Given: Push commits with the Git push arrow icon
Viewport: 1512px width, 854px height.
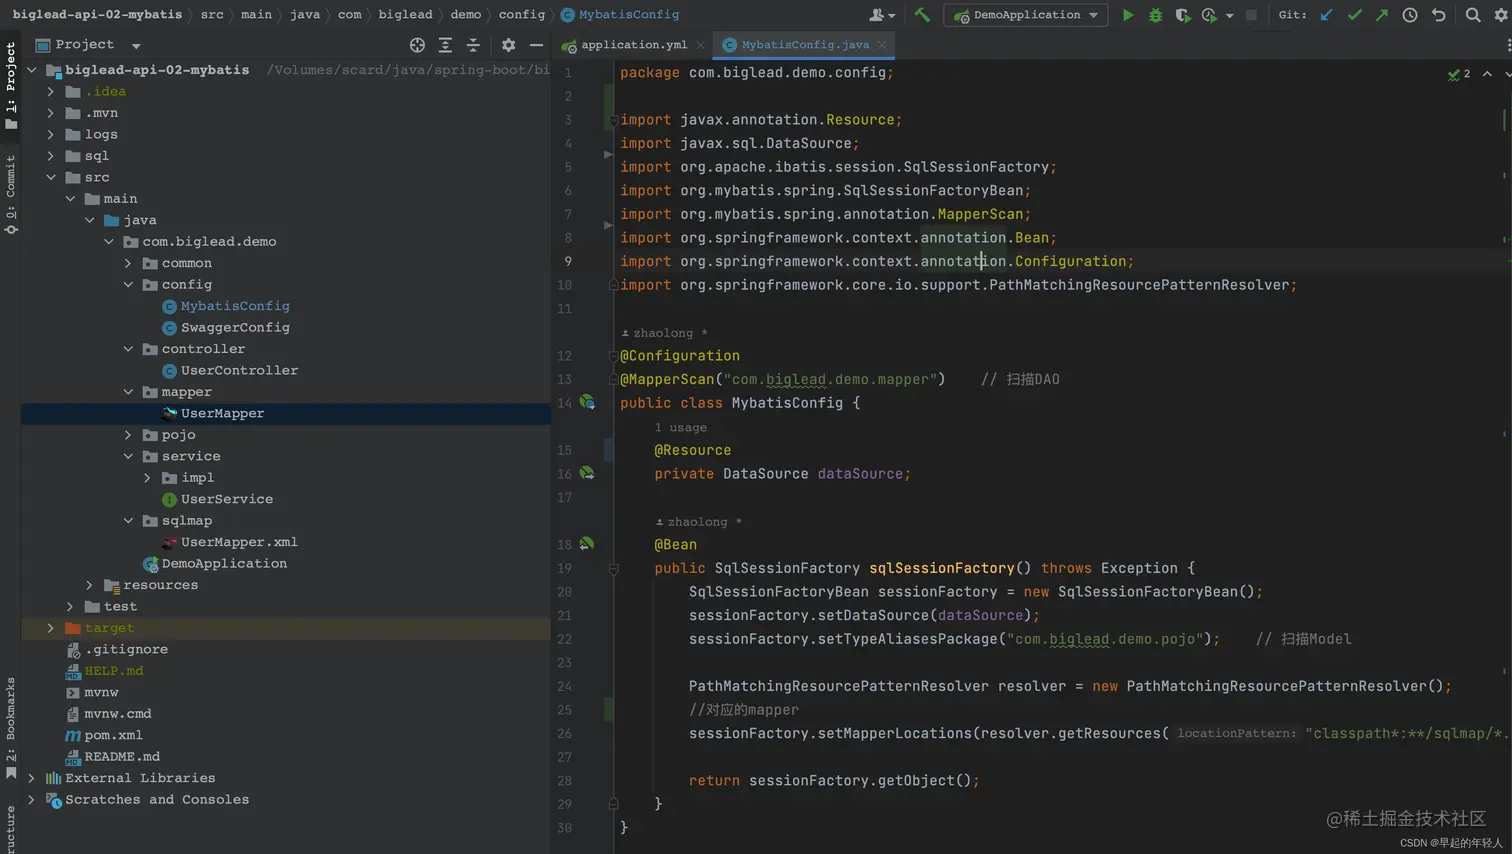Looking at the screenshot, I should point(1382,15).
